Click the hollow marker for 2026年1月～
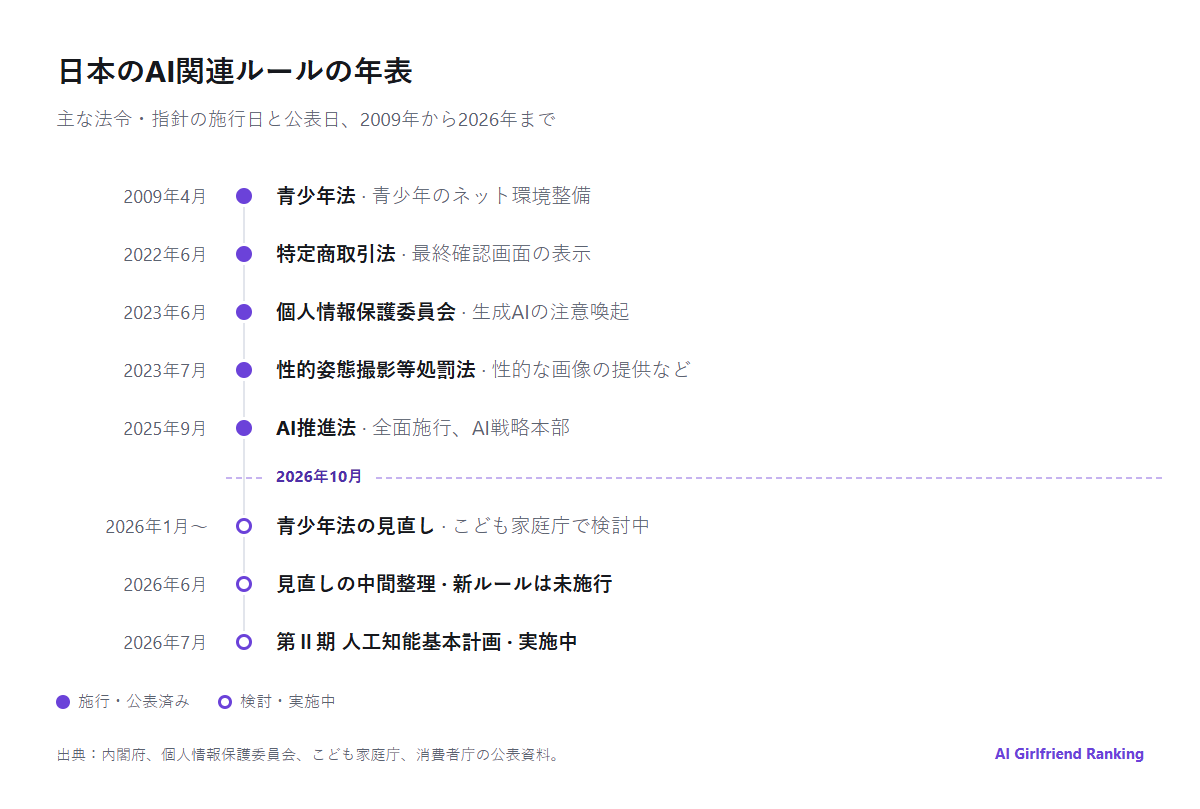Image resolution: width=1200 pixels, height=809 pixels. (x=244, y=526)
